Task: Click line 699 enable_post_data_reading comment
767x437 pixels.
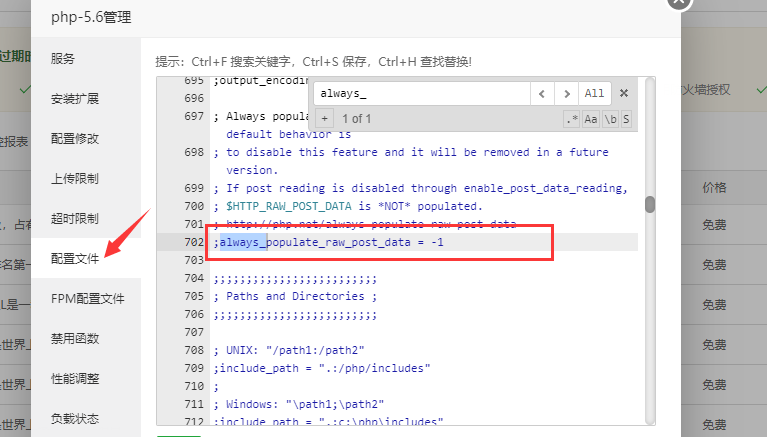Action: tap(421, 188)
